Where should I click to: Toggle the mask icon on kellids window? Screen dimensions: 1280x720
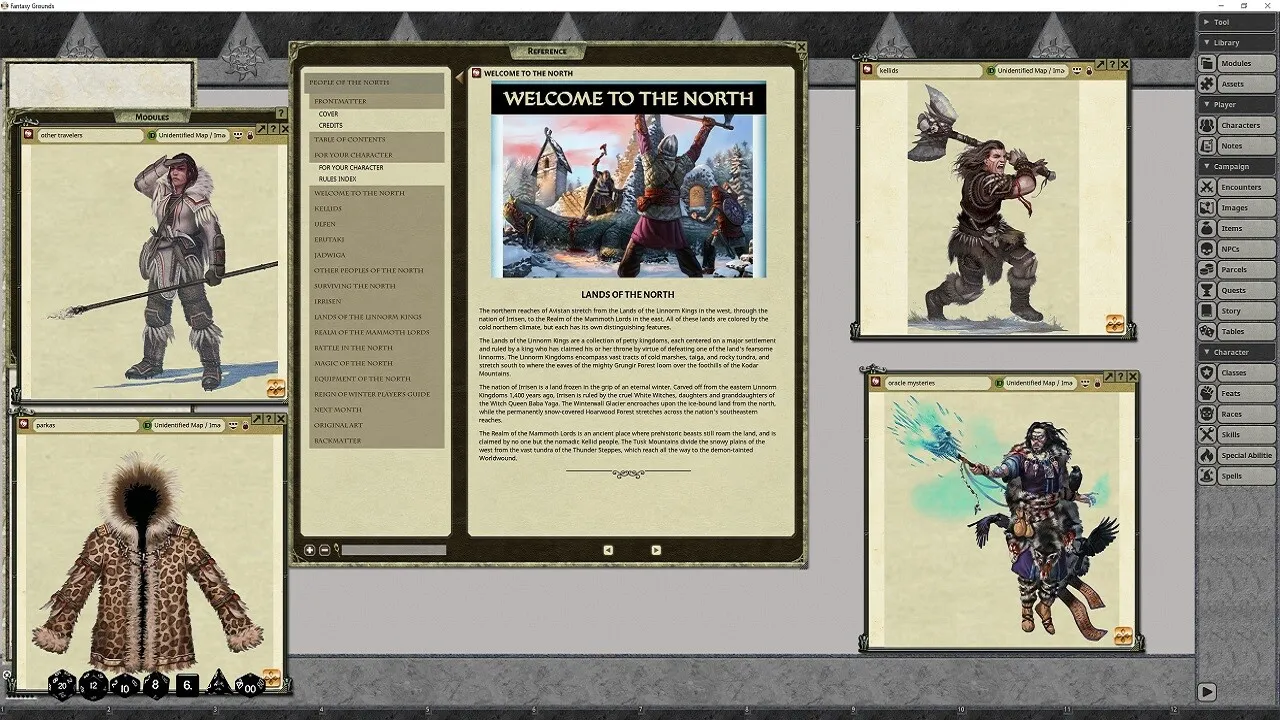pyautogui.click(x=1077, y=71)
